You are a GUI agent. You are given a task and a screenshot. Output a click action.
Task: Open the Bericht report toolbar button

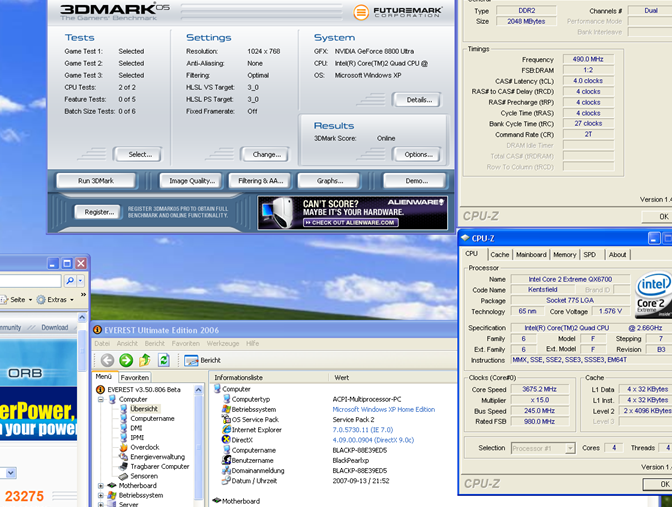pos(202,360)
